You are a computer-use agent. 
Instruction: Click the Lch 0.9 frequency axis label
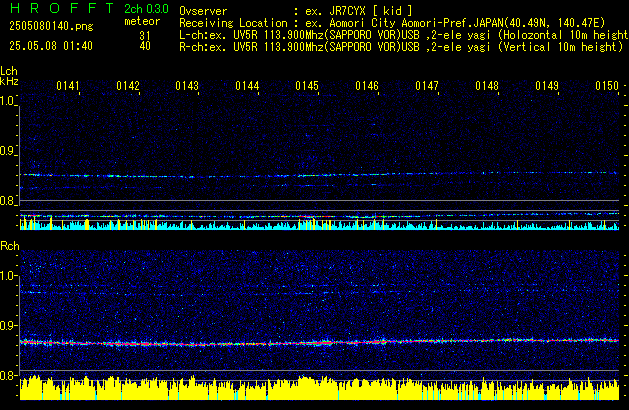point(8,151)
